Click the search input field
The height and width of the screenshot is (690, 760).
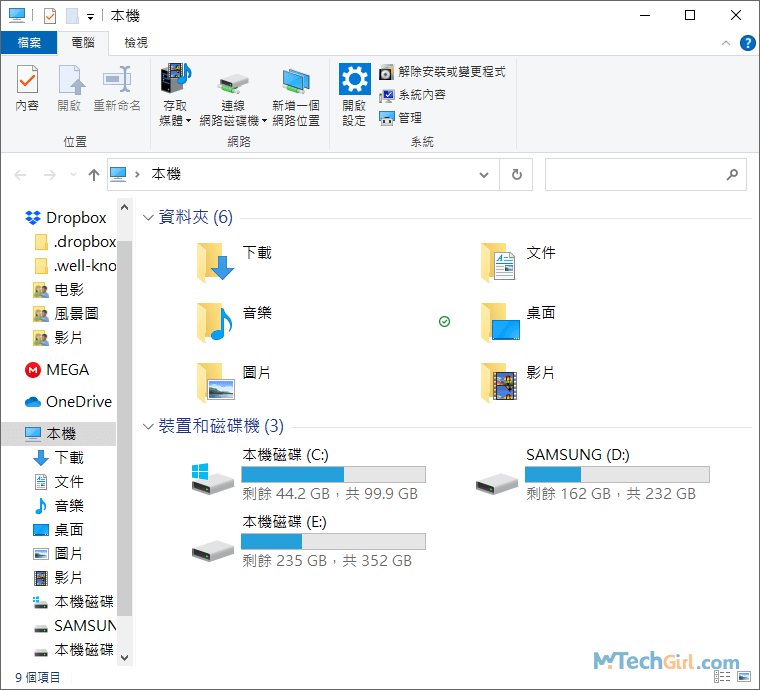click(635, 174)
